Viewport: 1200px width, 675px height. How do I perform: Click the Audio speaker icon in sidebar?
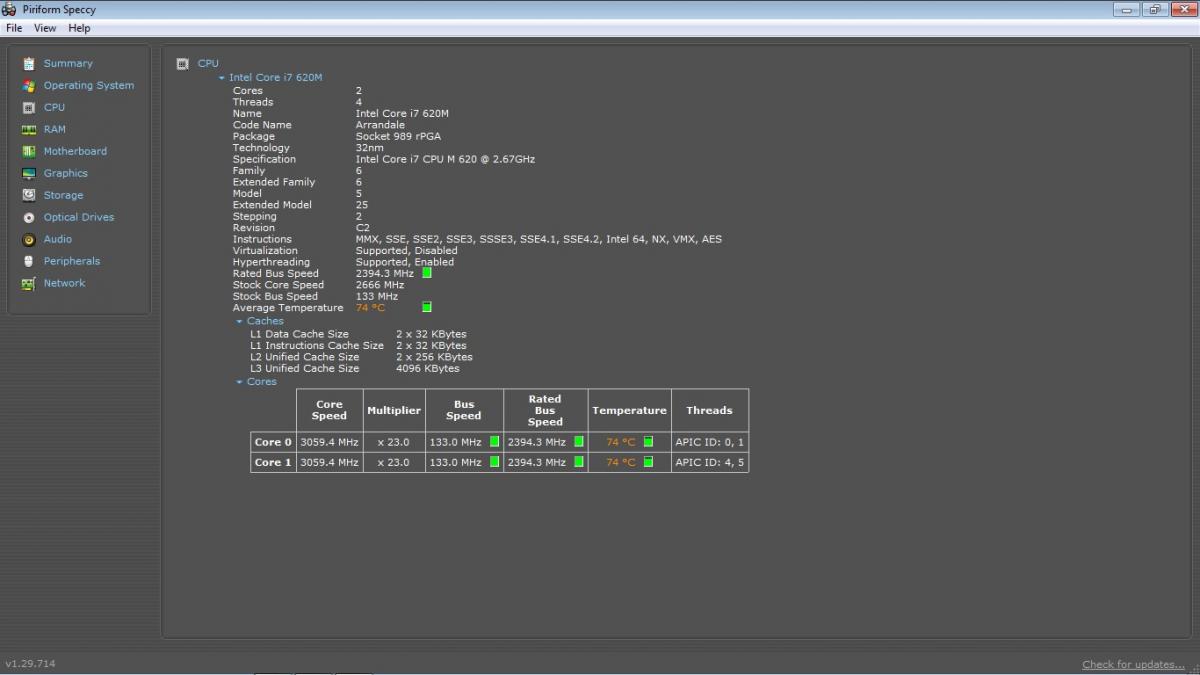click(x=29, y=239)
